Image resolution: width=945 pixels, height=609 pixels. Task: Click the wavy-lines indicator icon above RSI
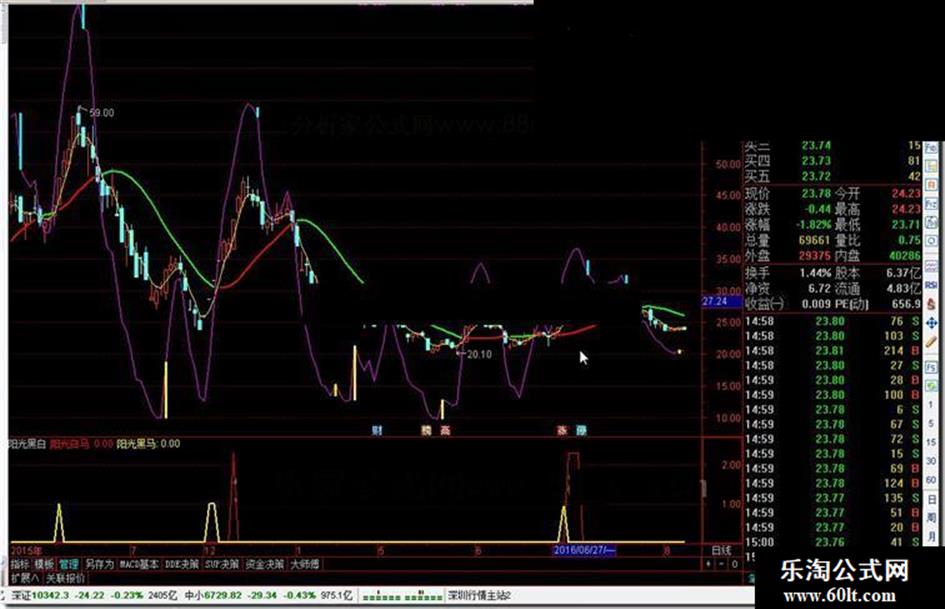coord(931,267)
